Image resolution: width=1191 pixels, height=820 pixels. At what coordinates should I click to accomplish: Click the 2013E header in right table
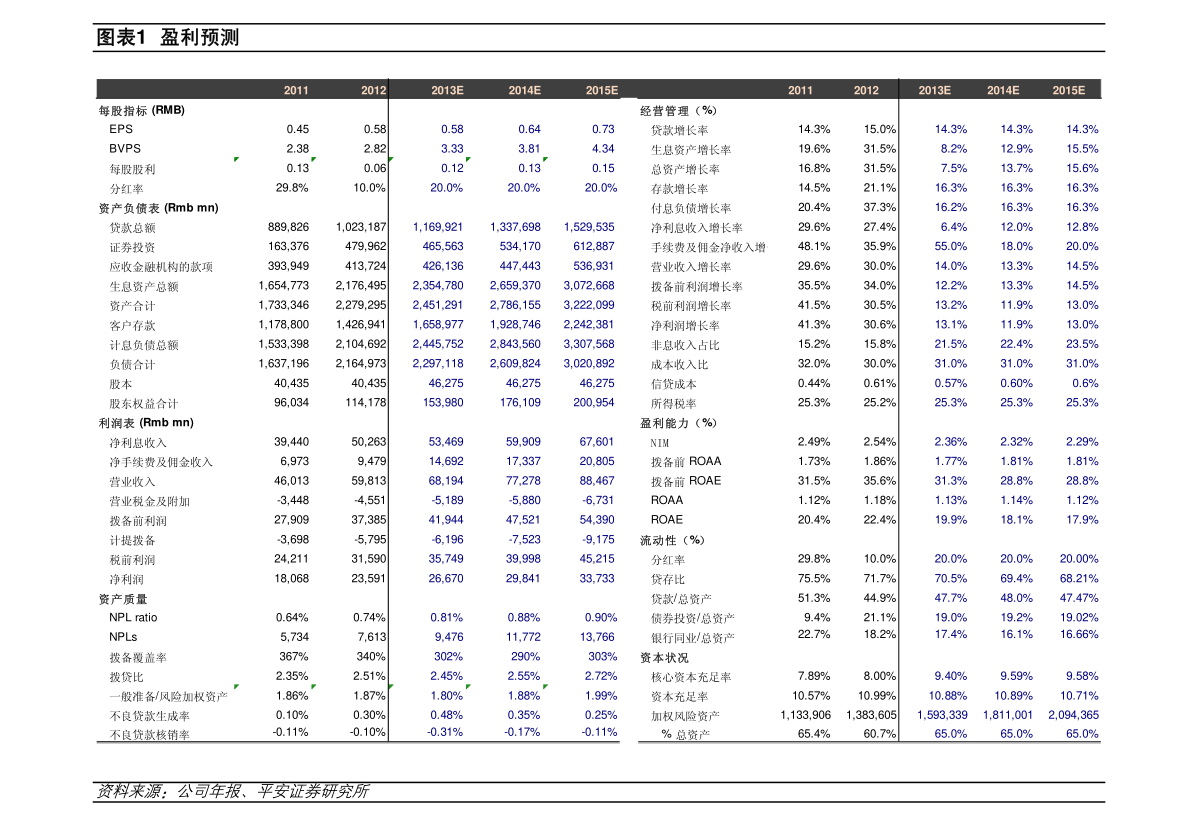(x=934, y=90)
